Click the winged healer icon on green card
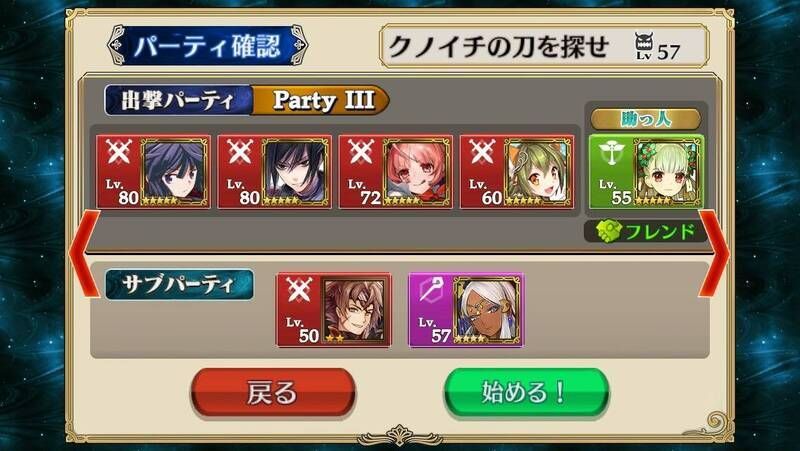The image size is (800, 451). [611, 153]
